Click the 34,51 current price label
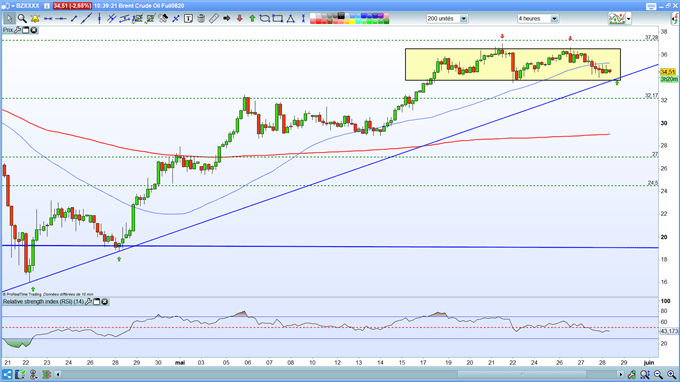 (x=668, y=72)
